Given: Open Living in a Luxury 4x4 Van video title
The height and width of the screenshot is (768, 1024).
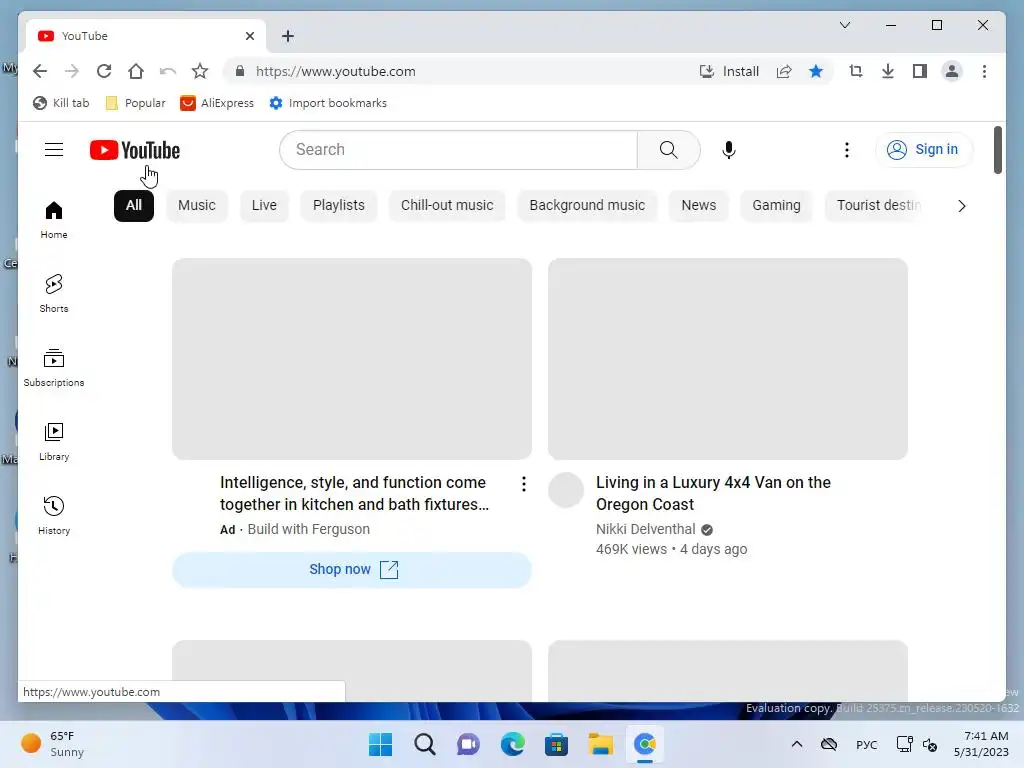Looking at the screenshot, I should tap(713, 493).
